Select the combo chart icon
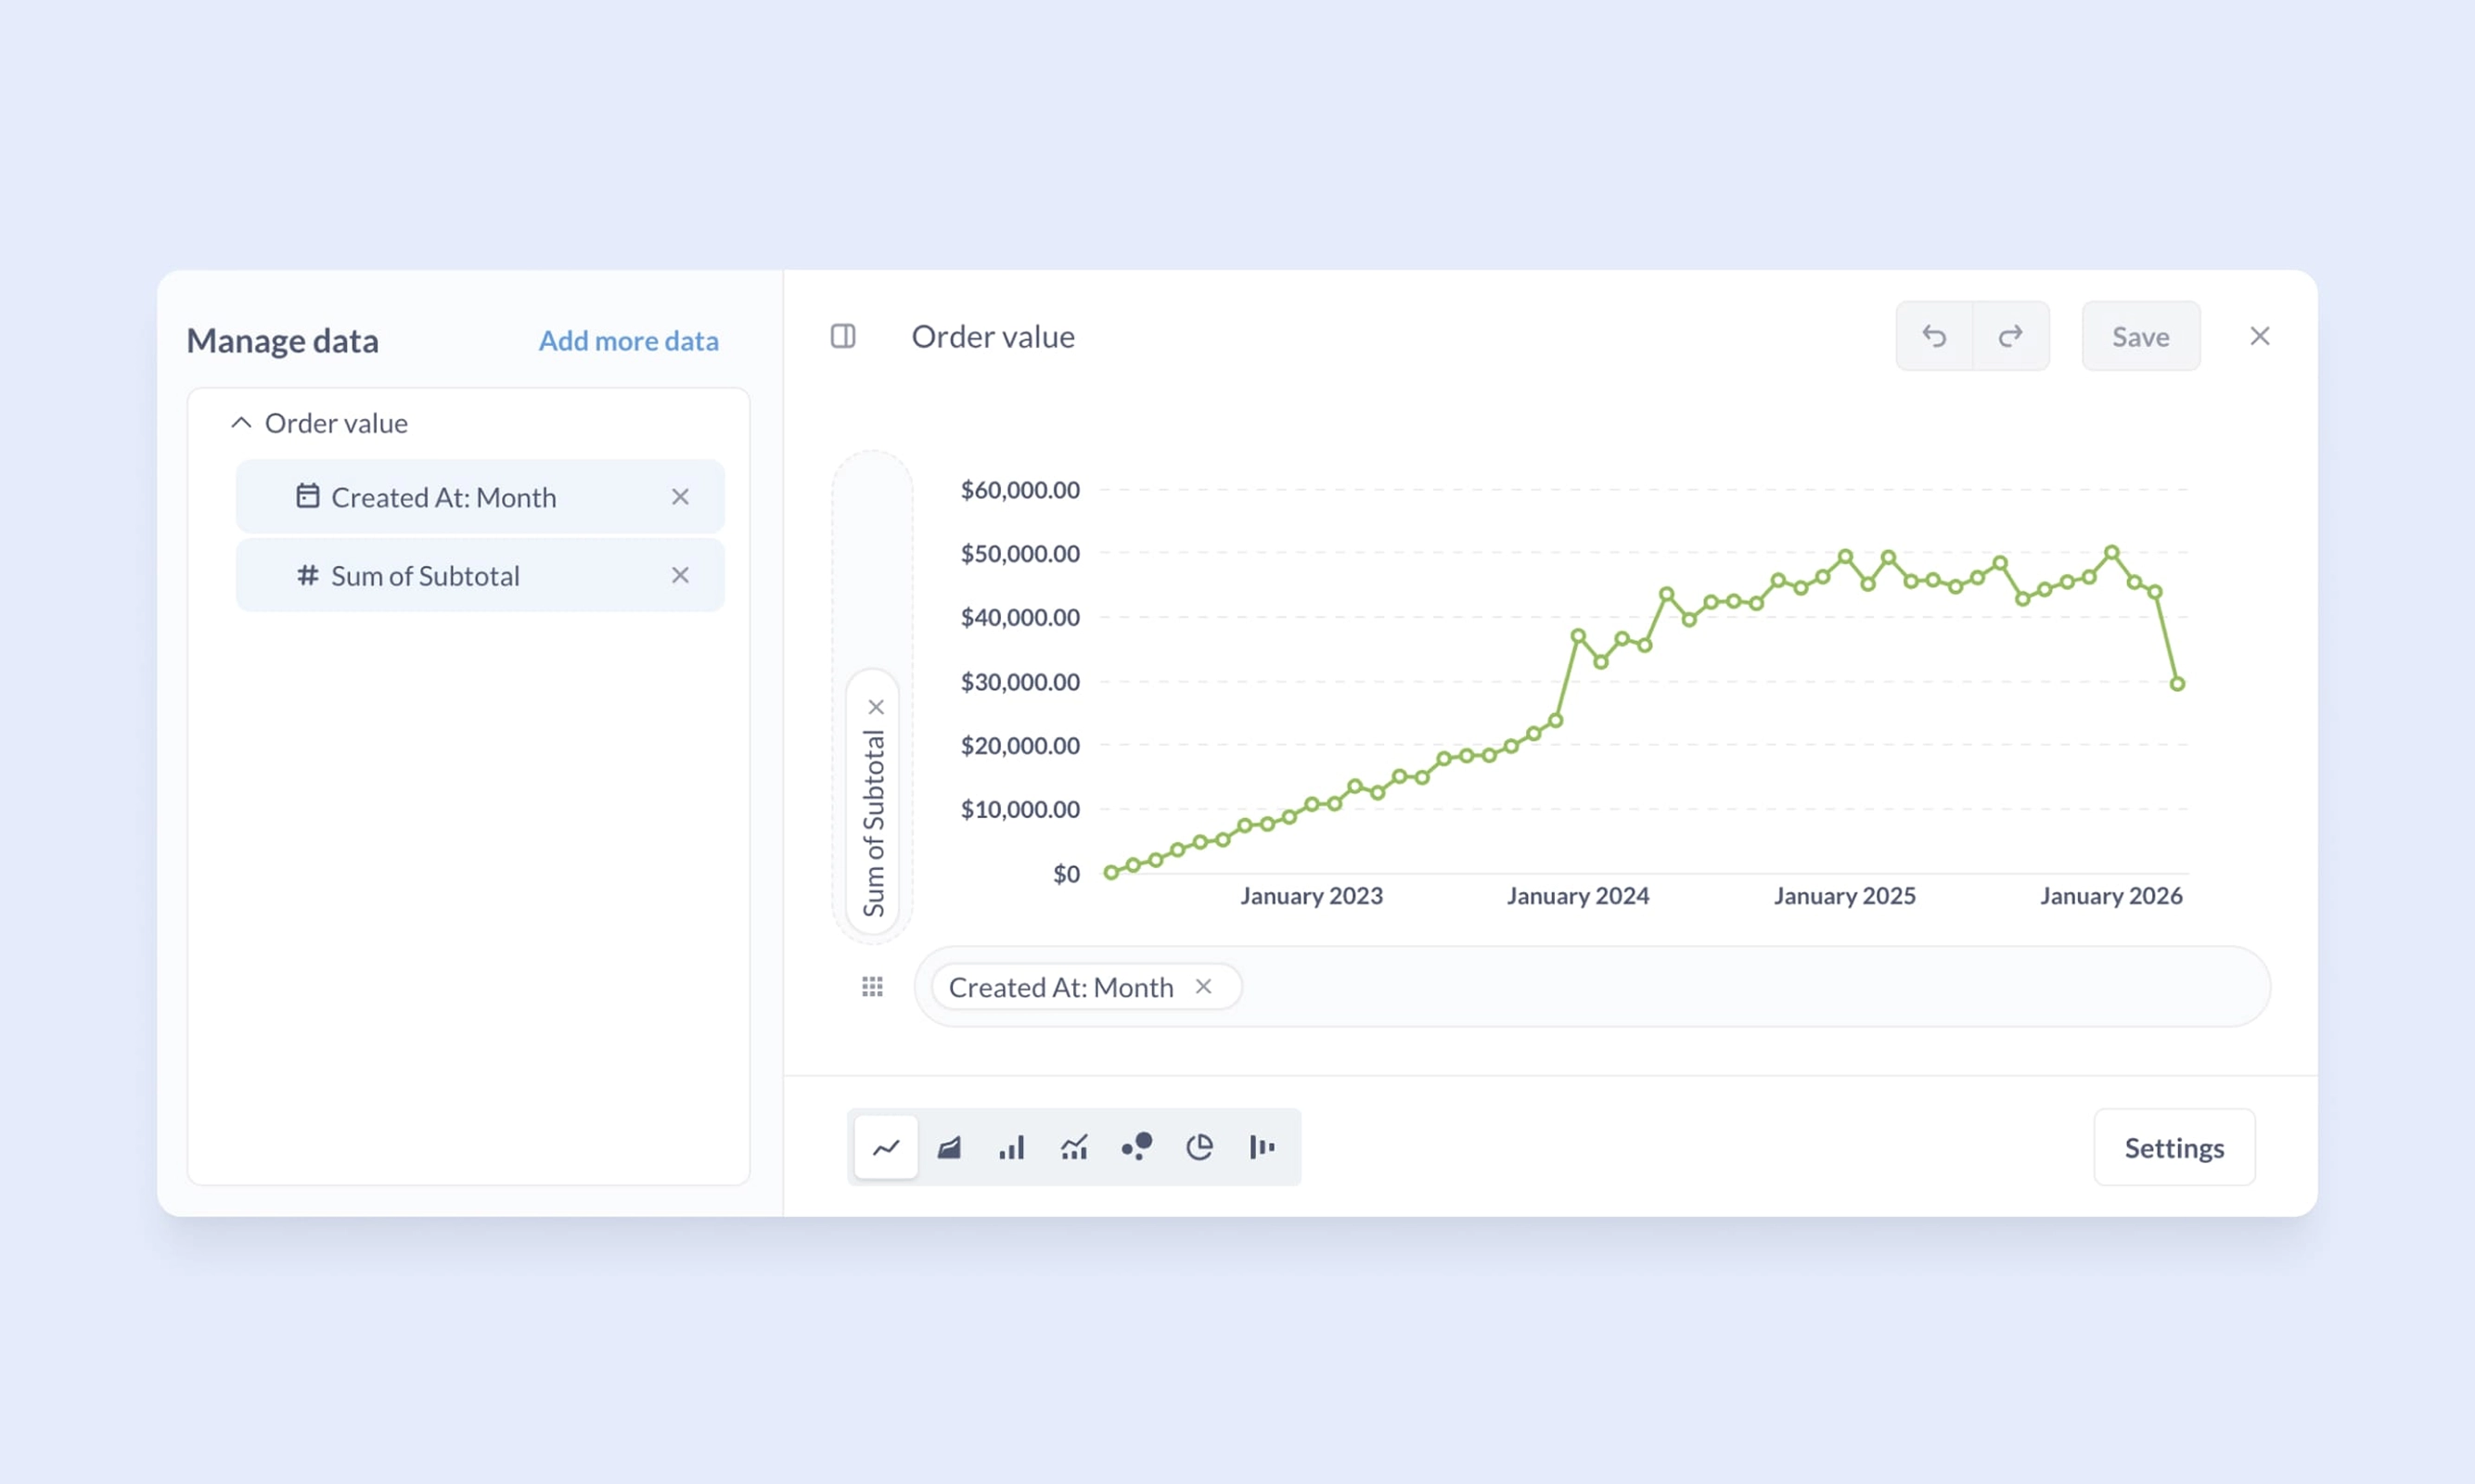This screenshot has width=2475, height=1484. (1074, 1147)
